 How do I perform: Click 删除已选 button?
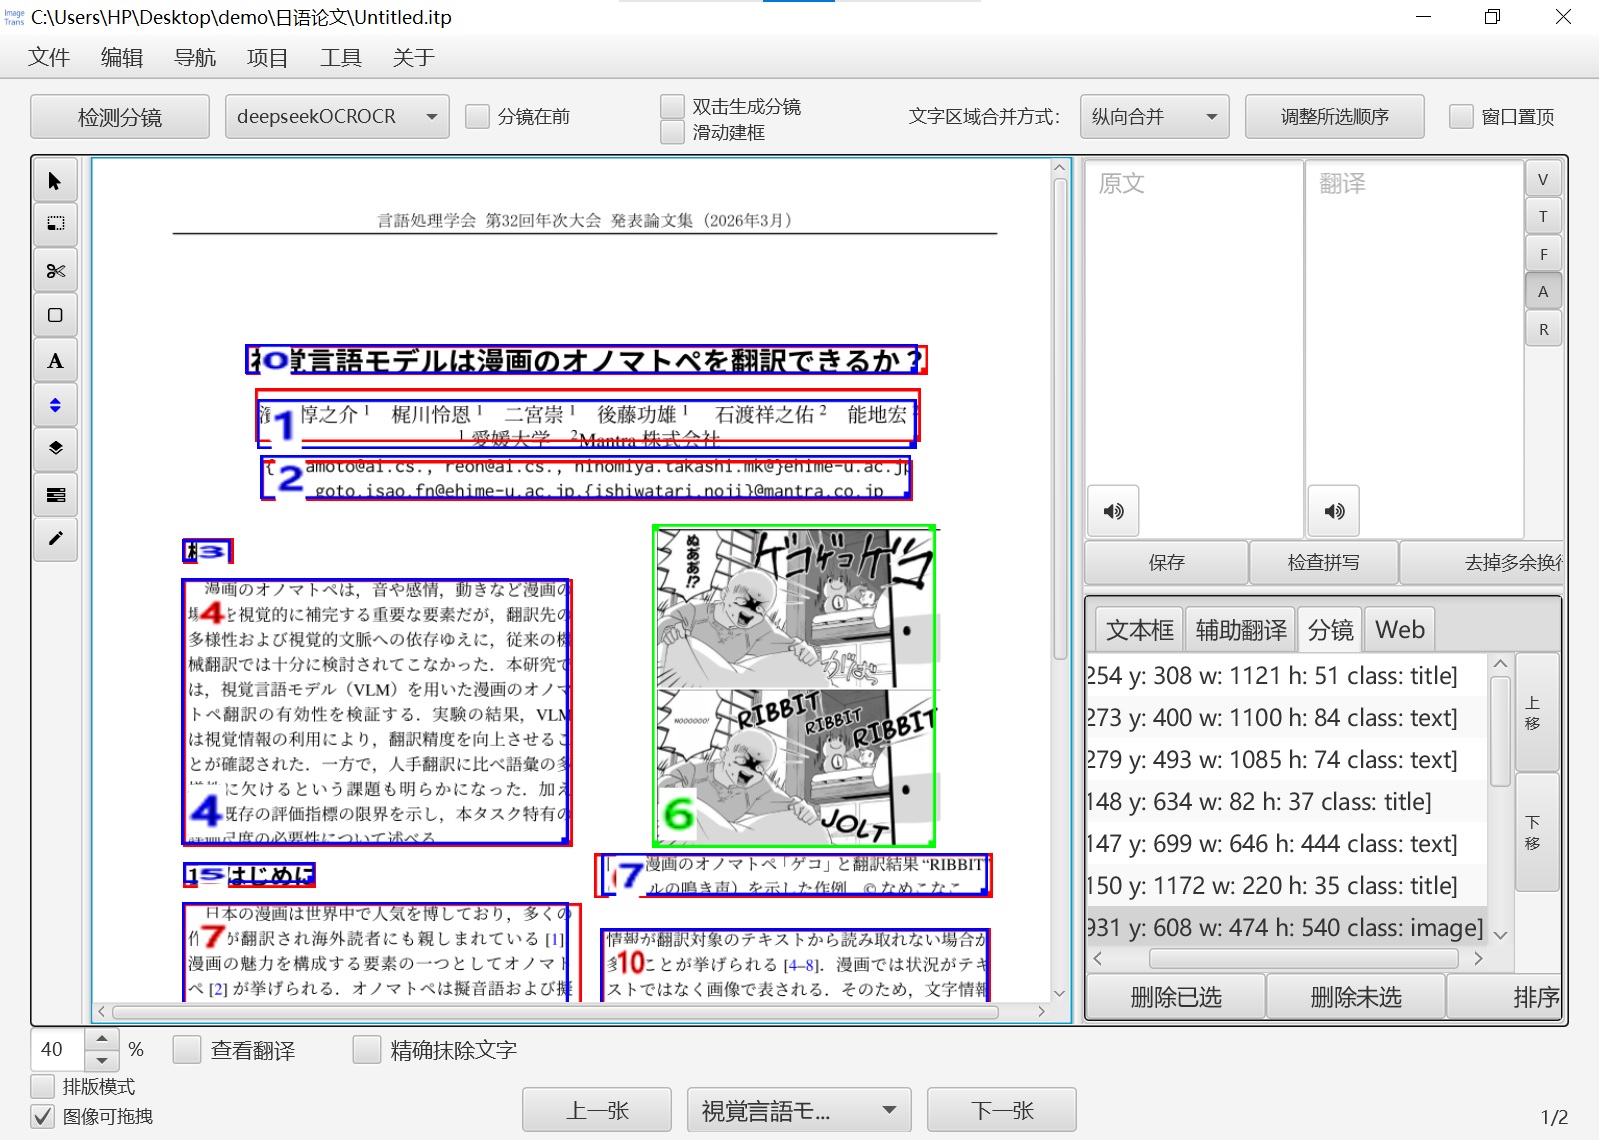point(1176,997)
